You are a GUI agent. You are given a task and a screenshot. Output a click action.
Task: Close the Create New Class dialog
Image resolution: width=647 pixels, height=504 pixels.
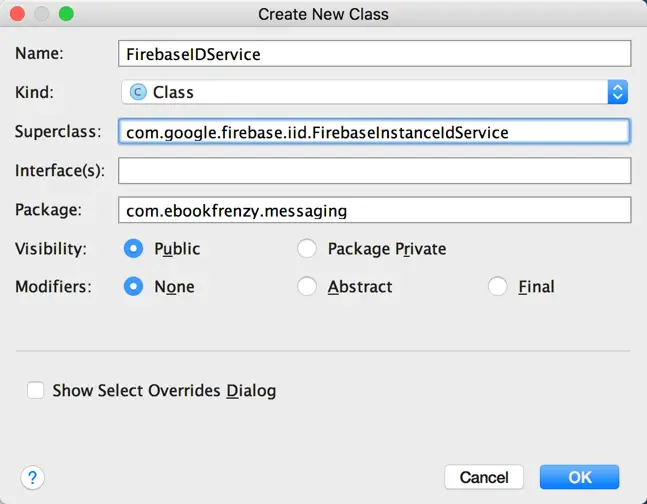(x=20, y=14)
